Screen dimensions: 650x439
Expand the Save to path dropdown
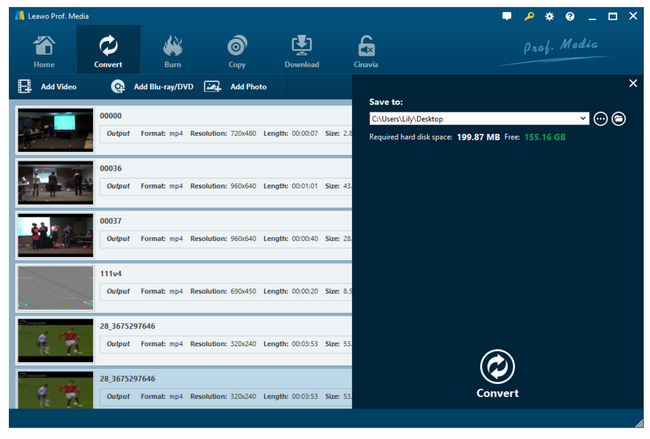pos(583,119)
